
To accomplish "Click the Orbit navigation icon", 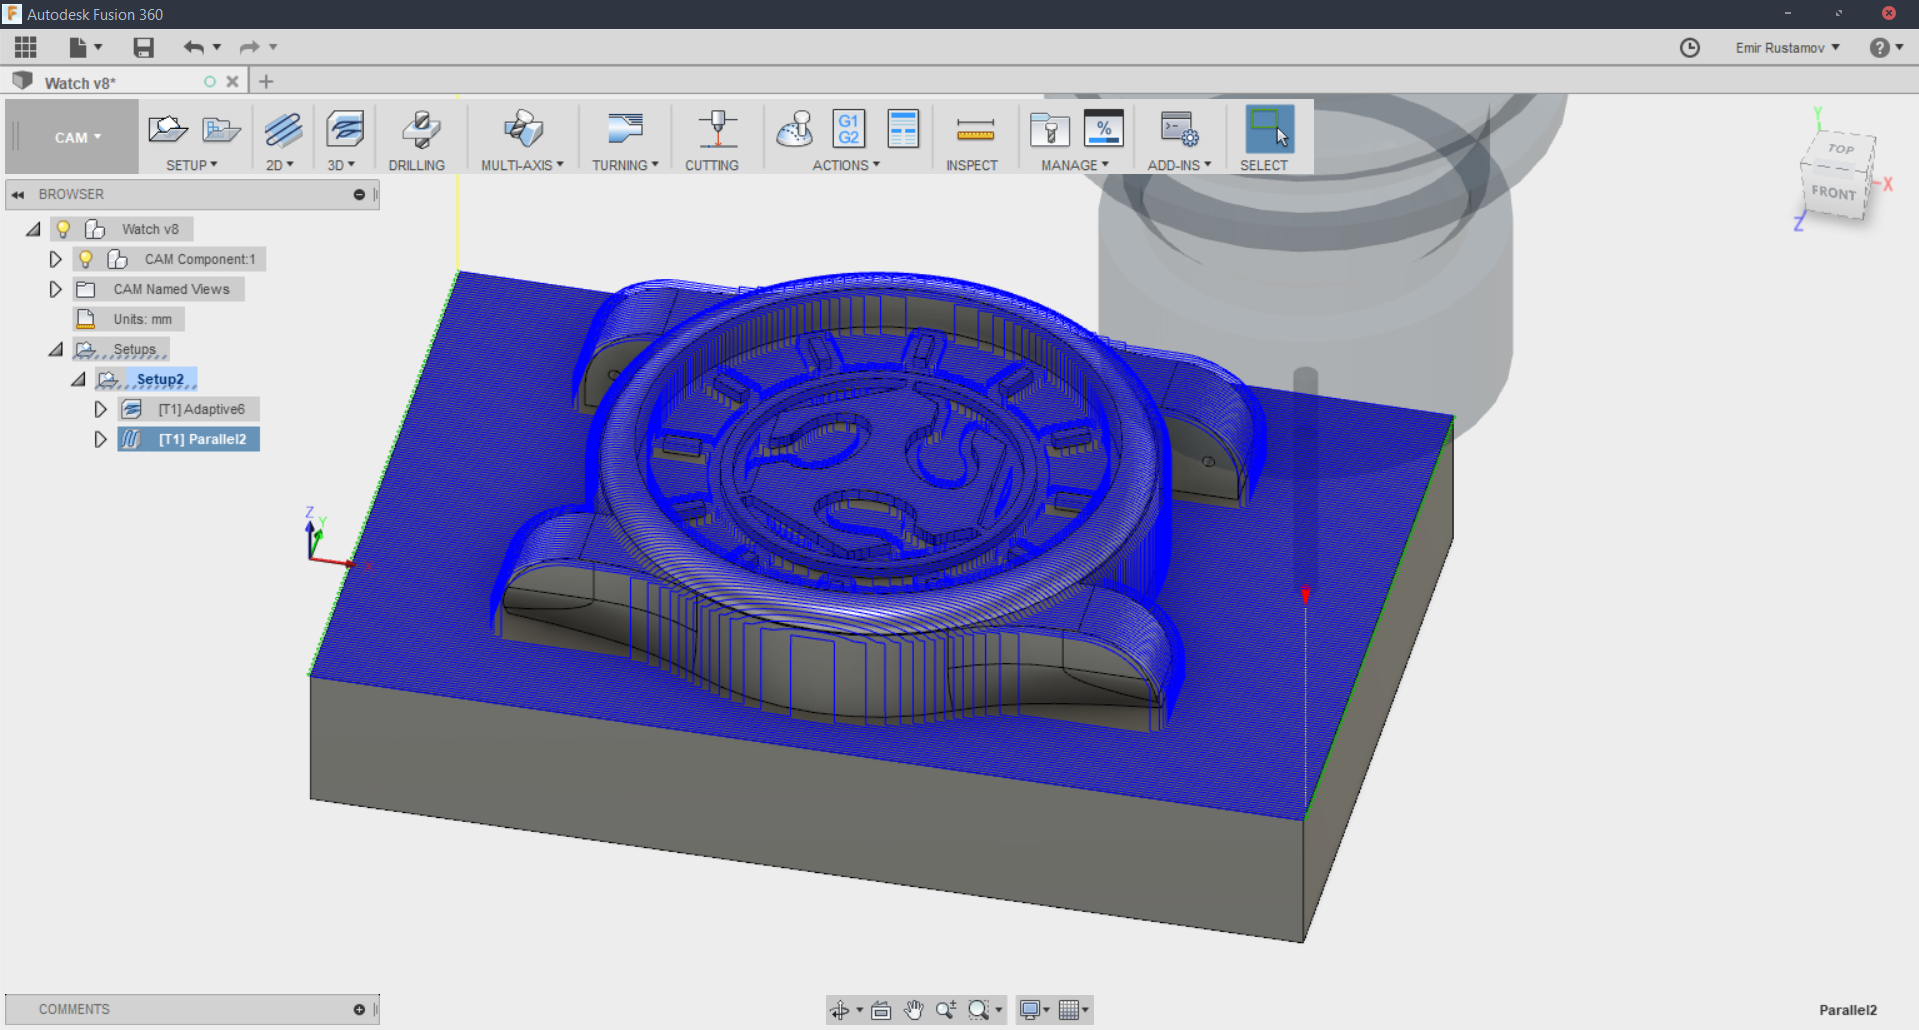I will (x=840, y=1010).
